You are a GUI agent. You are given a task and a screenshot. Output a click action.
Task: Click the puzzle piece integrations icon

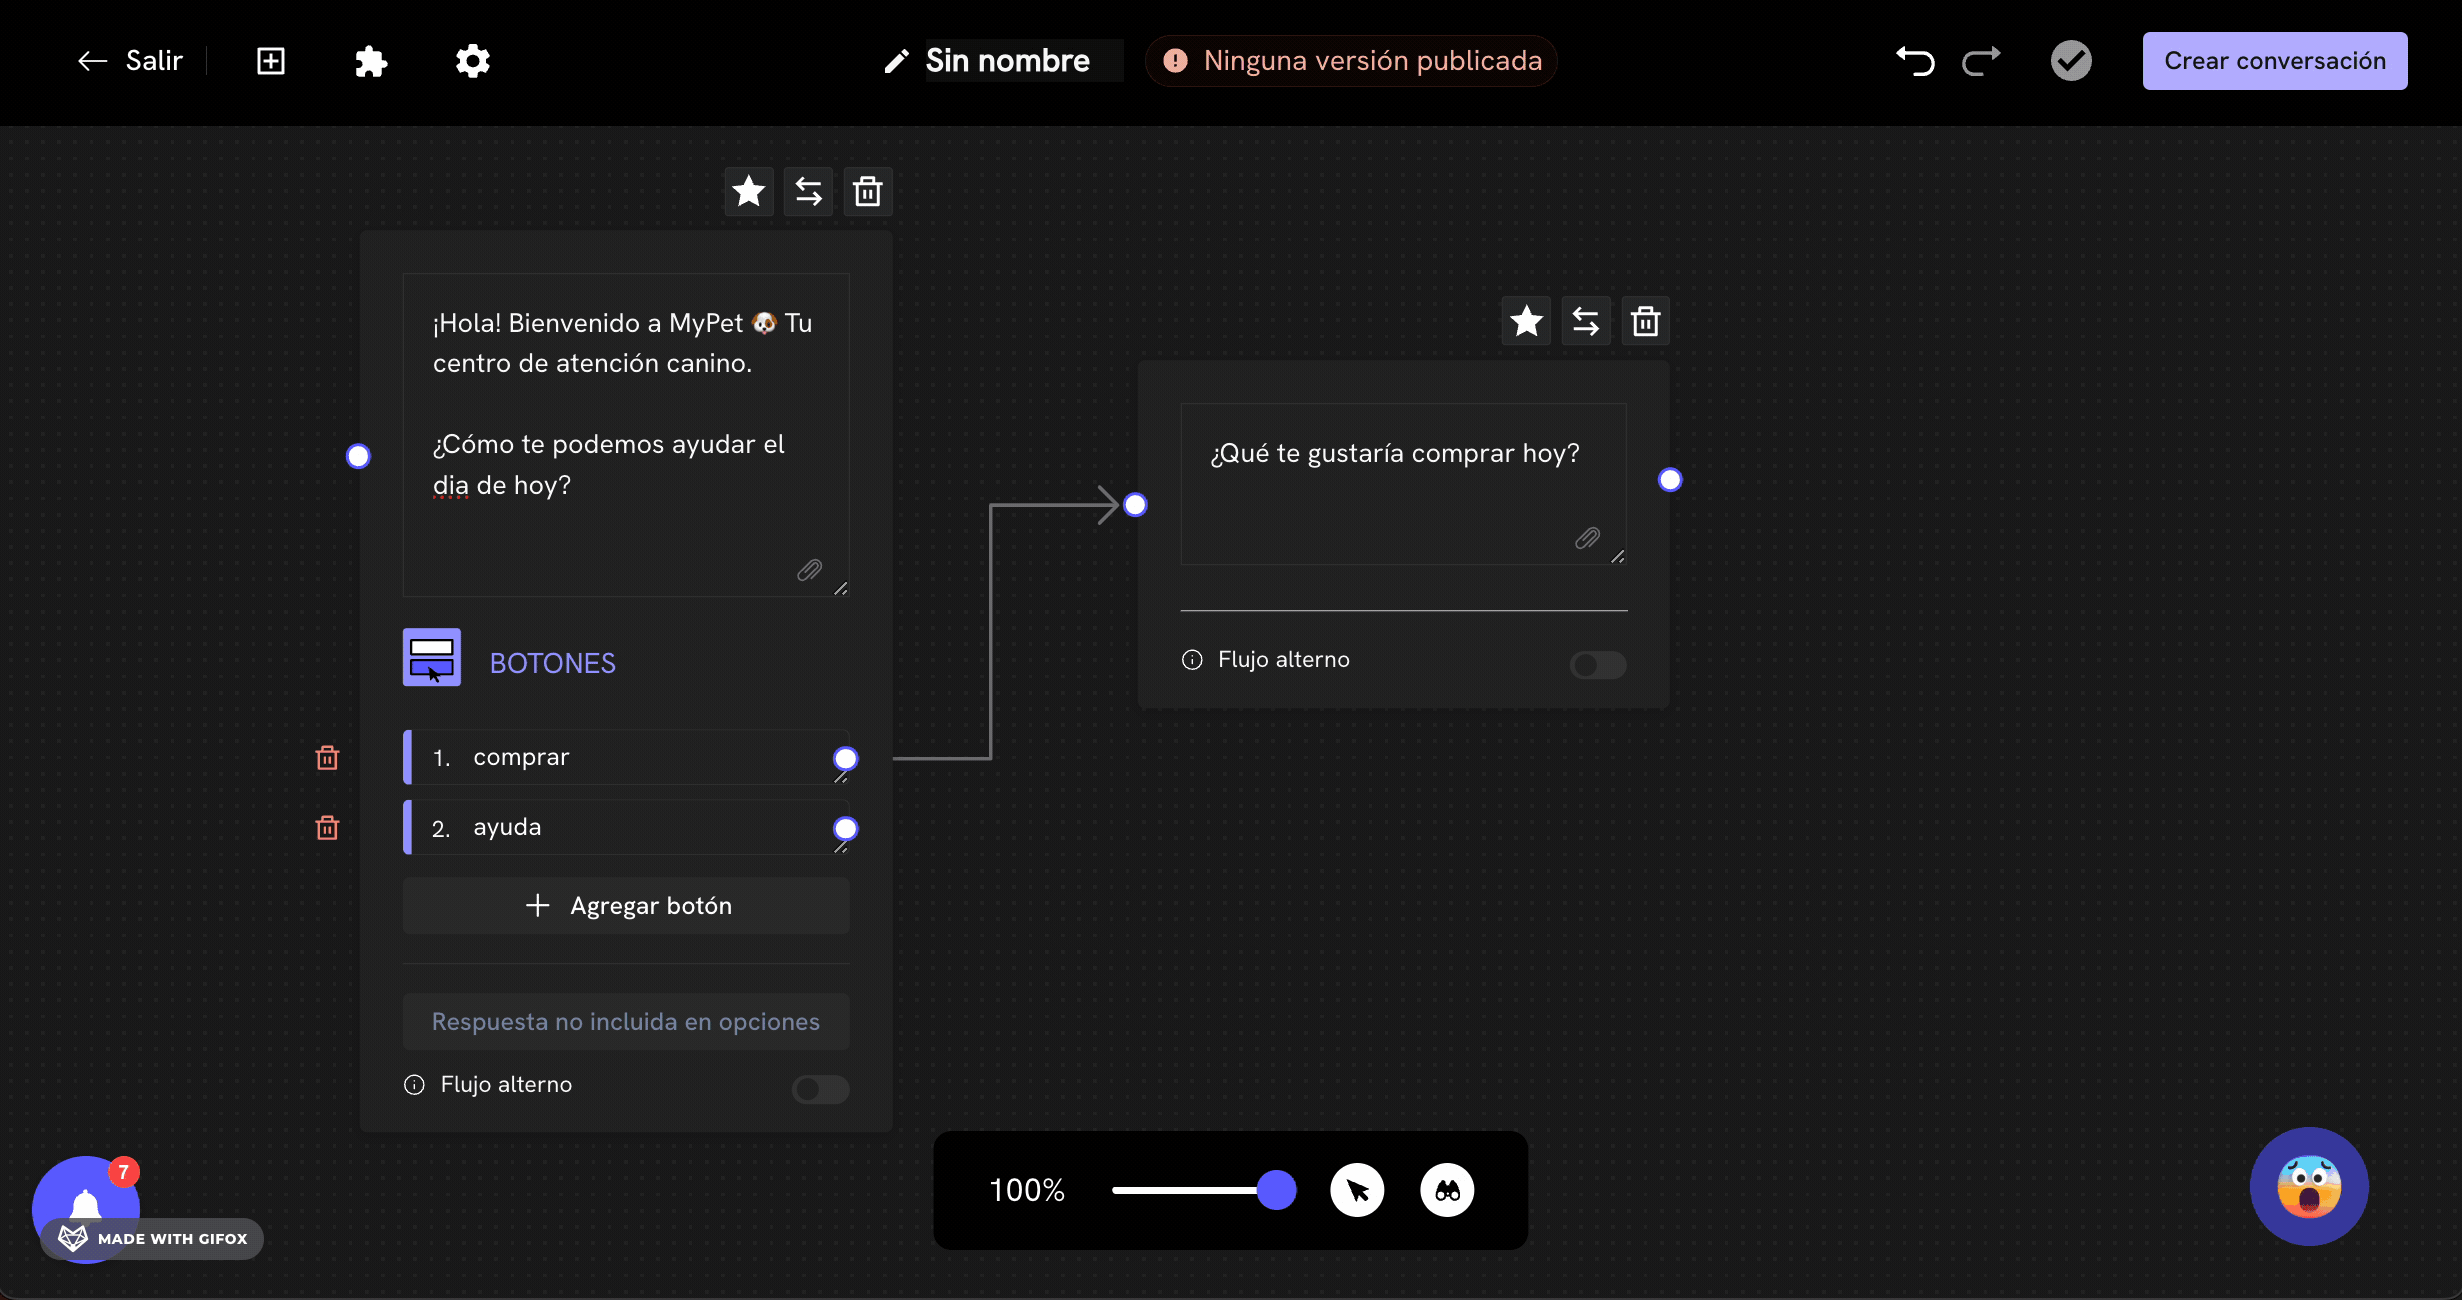coord(370,61)
